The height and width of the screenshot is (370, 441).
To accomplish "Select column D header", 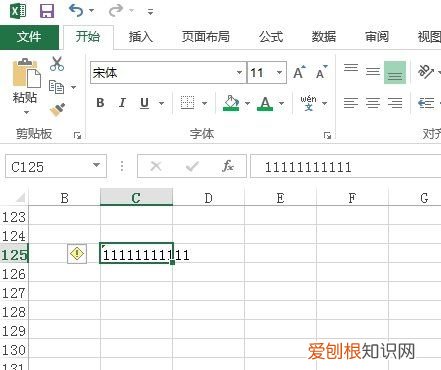I will tap(208, 197).
